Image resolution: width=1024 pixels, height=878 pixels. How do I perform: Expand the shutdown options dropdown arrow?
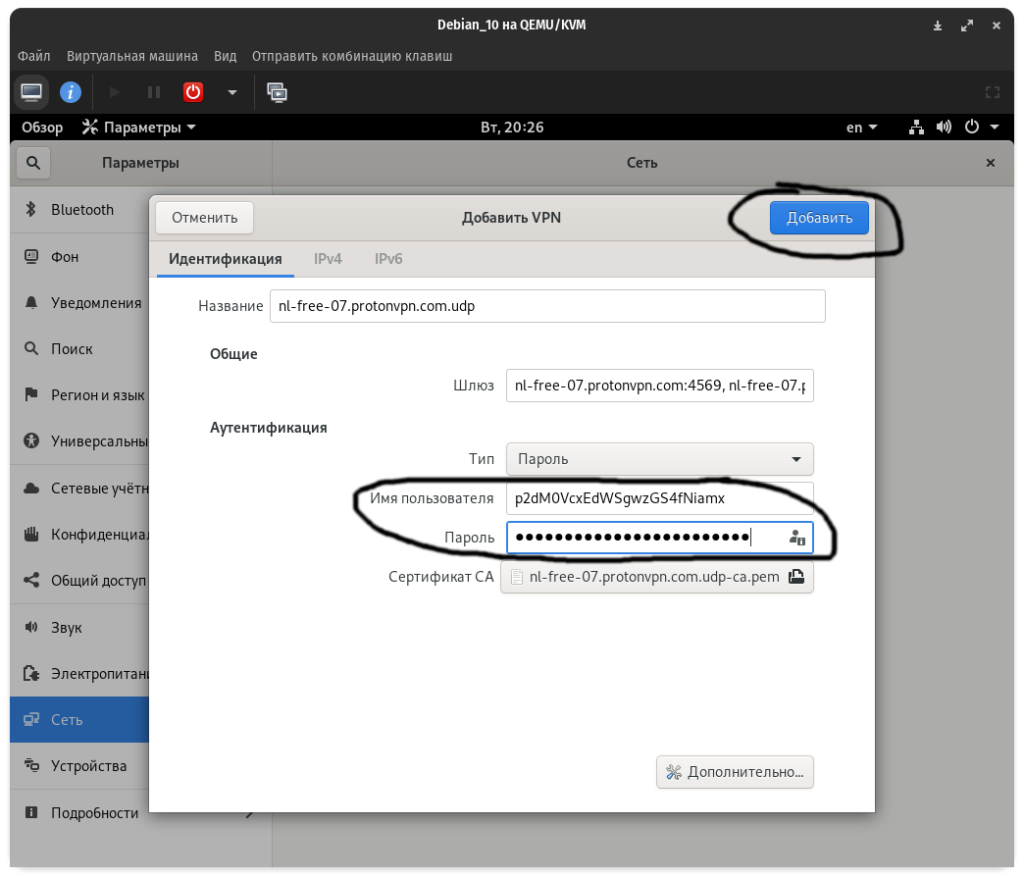[232, 92]
